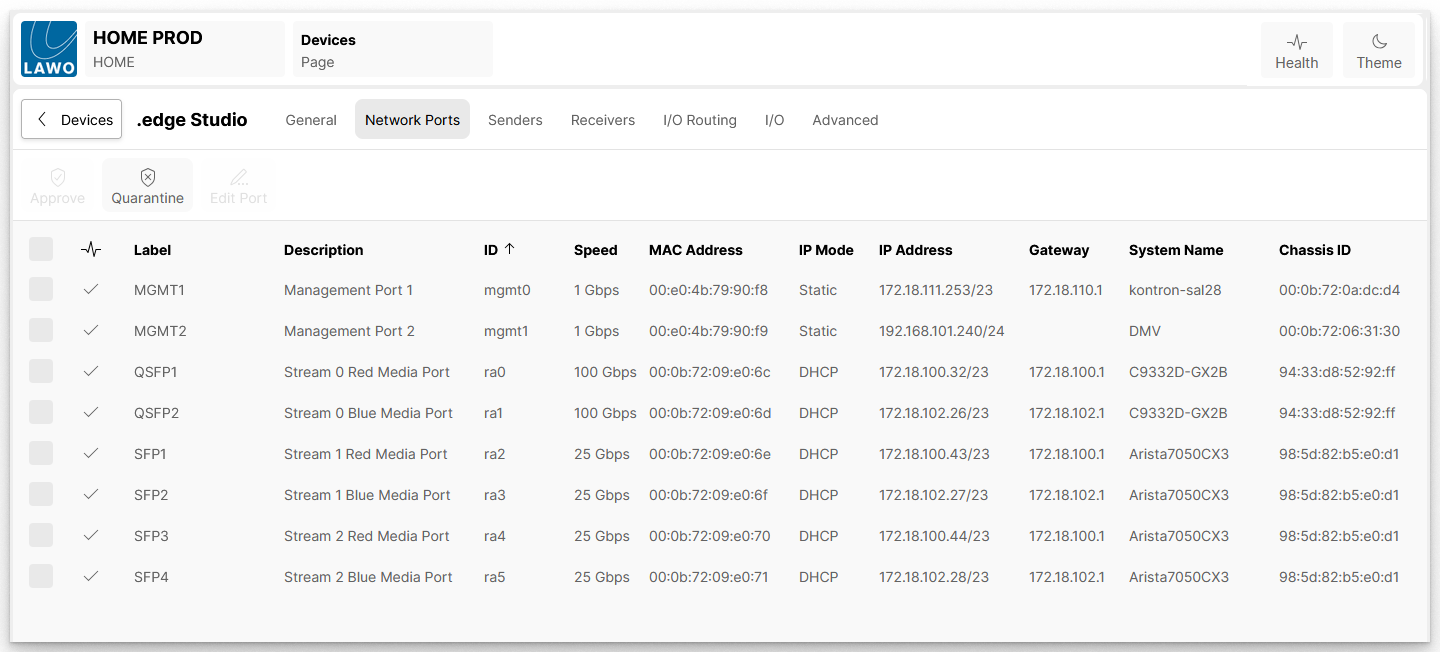The width and height of the screenshot is (1440, 652).
Task: Check the SFP4 row checkbox
Action: [41, 577]
